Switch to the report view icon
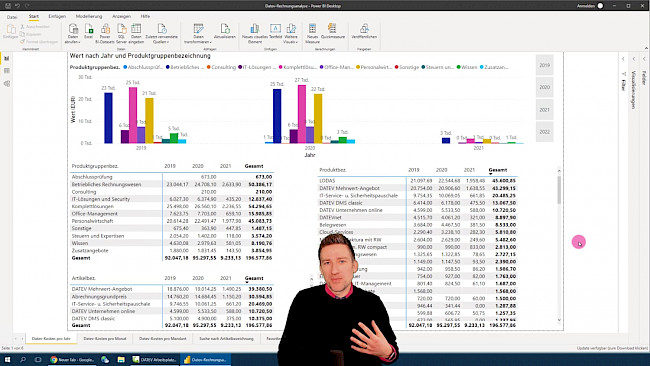This screenshot has height=366, width=650. click(7, 58)
